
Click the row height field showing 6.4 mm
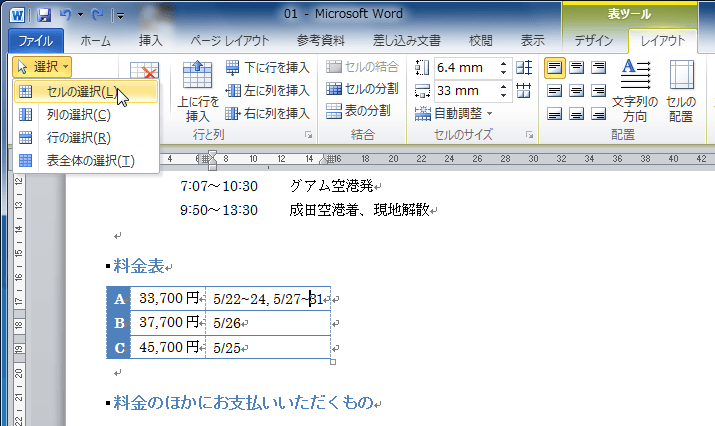[x=465, y=68]
